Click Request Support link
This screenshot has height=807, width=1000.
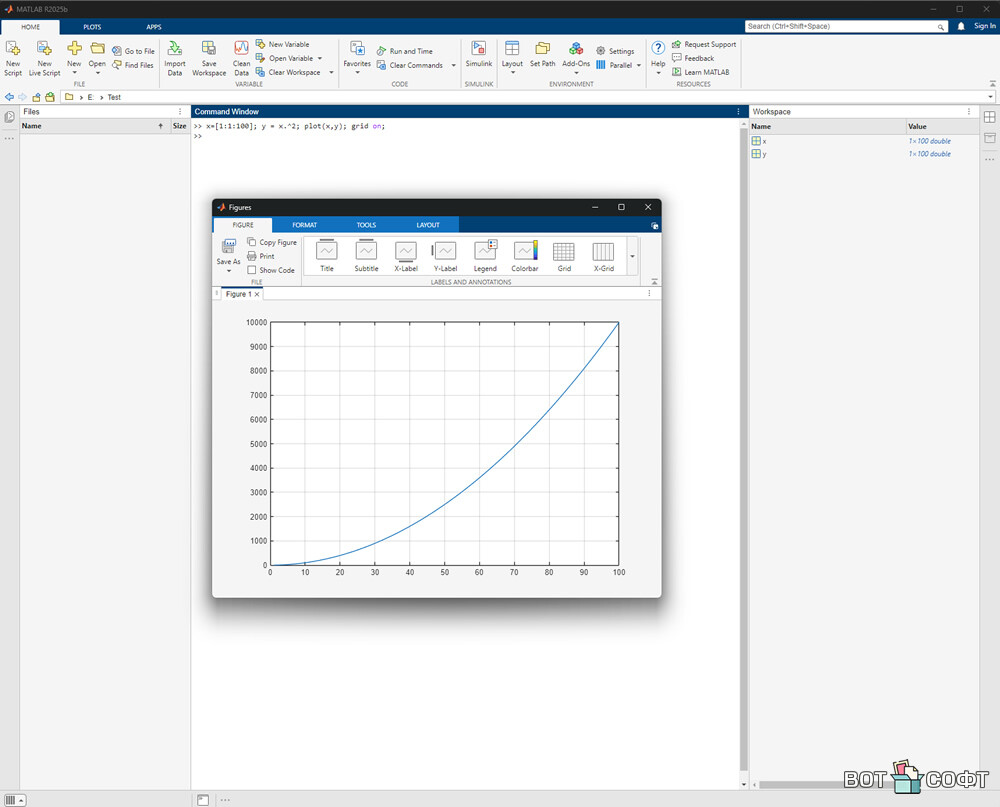(x=709, y=44)
